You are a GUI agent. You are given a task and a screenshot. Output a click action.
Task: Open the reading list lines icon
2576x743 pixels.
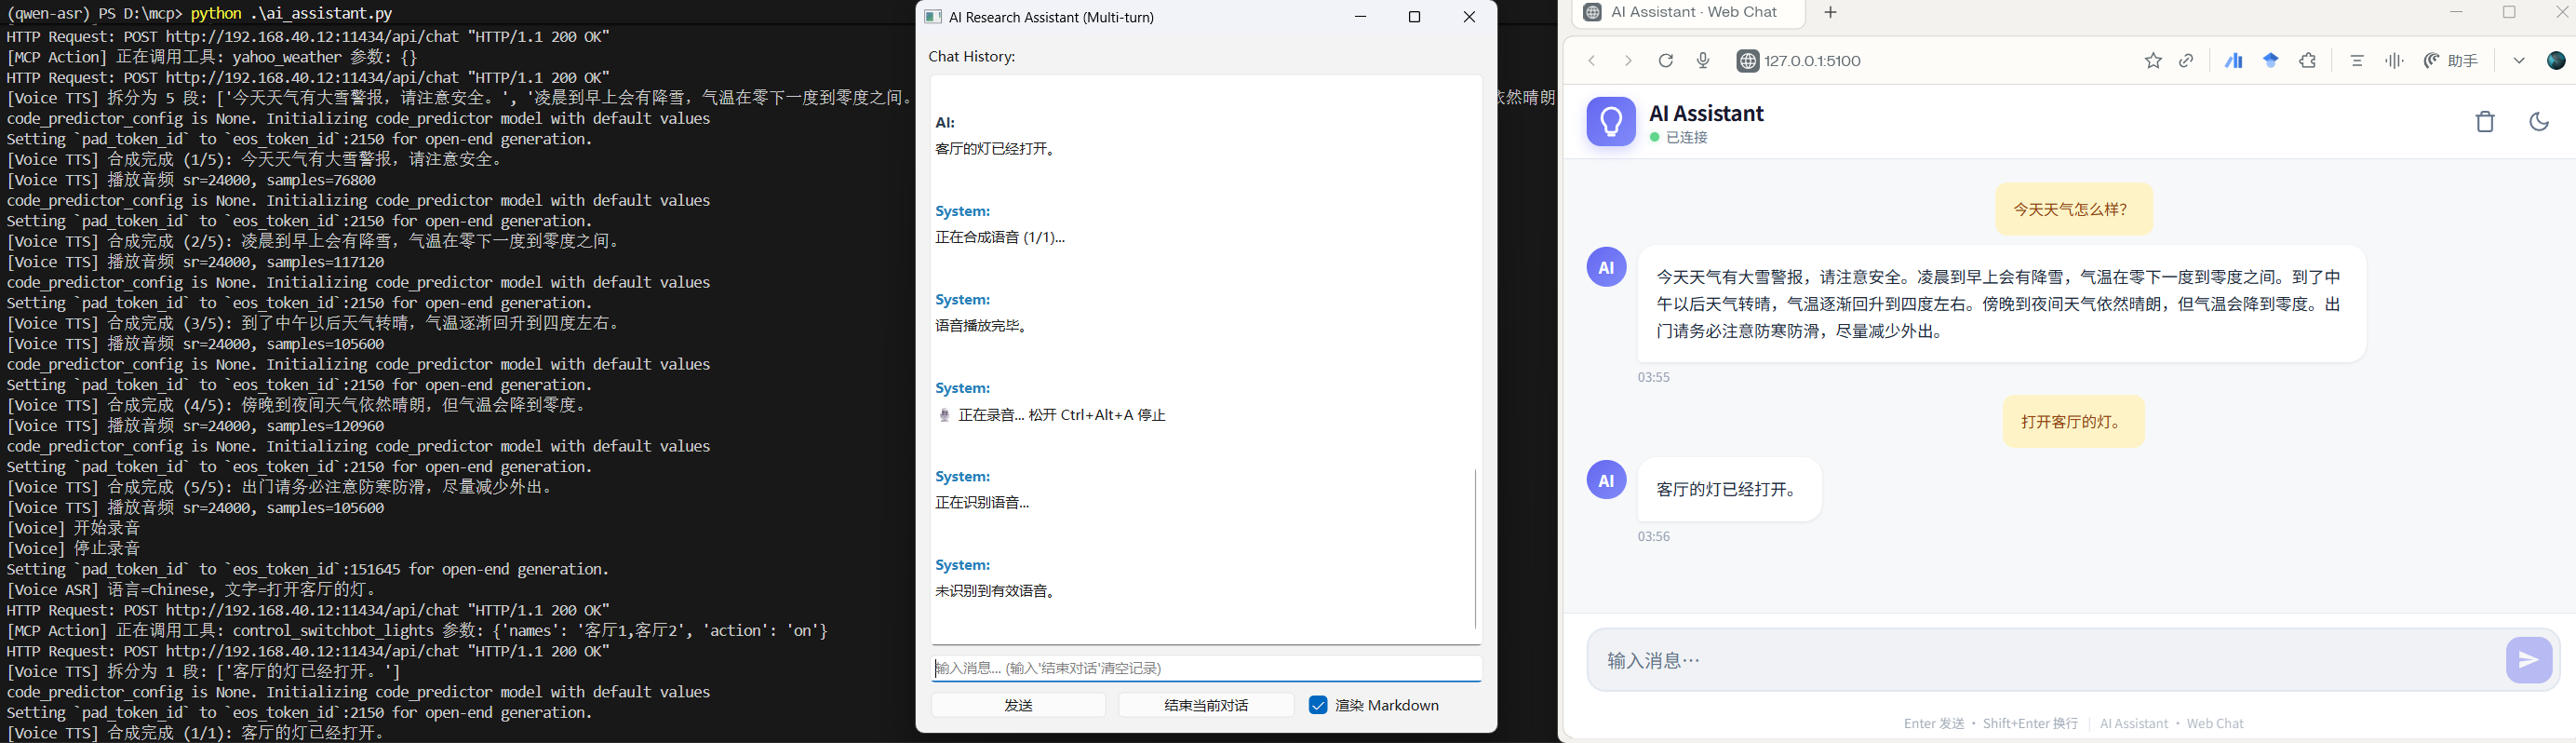[x=2357, y=62]
